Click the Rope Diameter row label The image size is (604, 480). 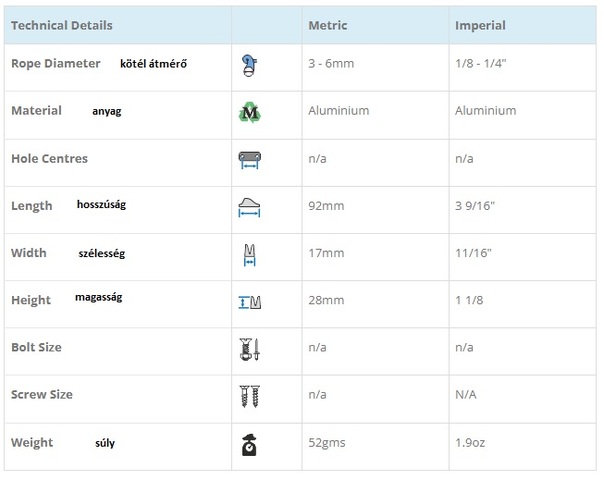tap(56, 63)
